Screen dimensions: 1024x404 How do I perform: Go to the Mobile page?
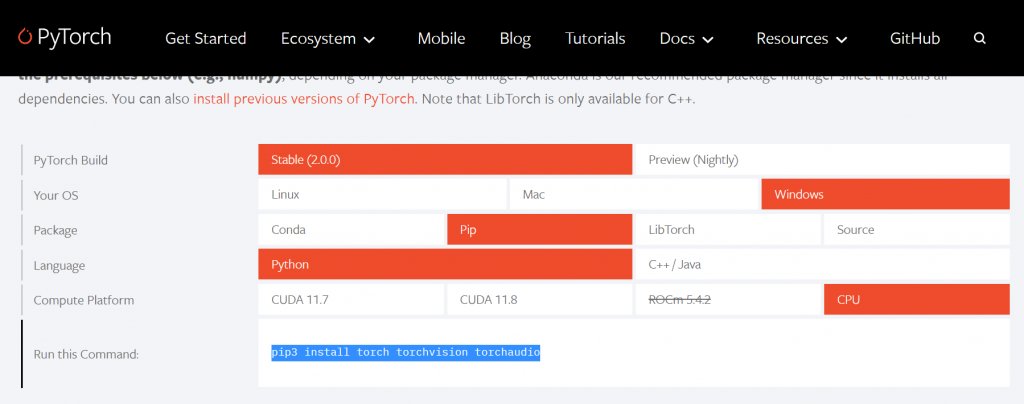pos(441,39)
